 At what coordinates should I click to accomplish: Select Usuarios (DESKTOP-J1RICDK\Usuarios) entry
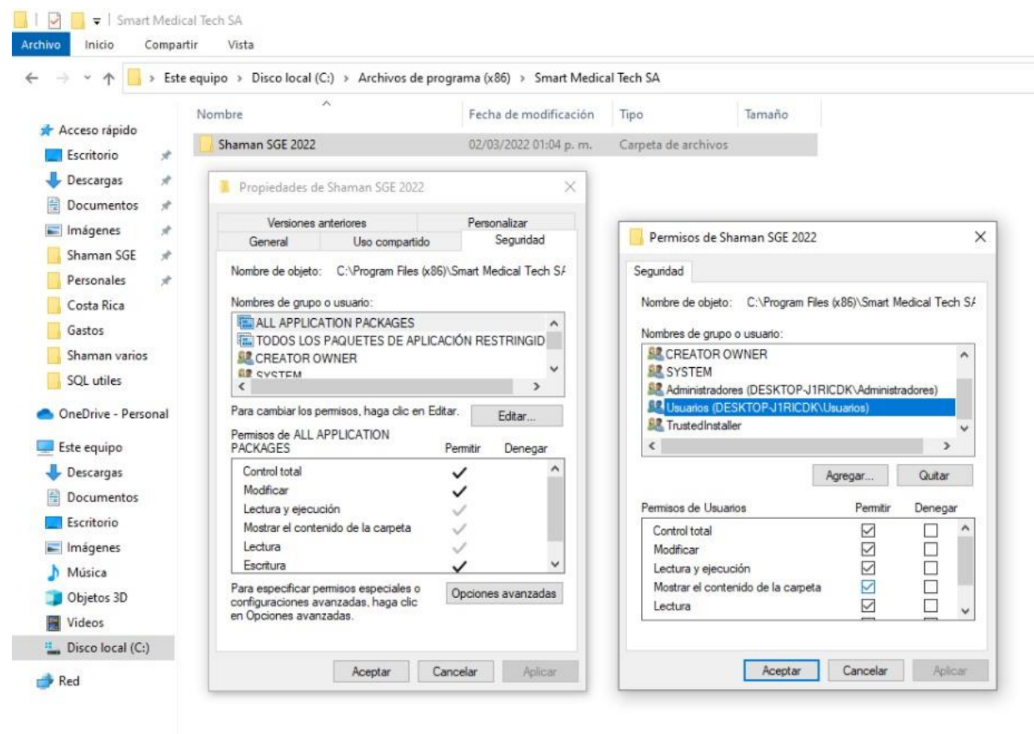tap(801, 408)
